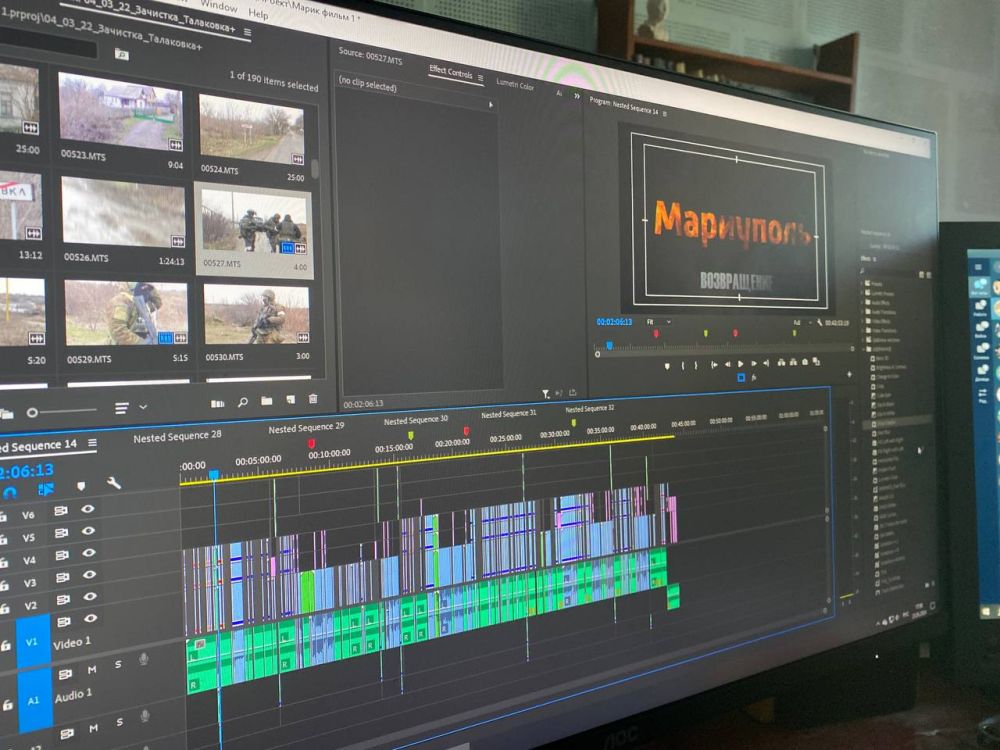Open the Window menu
Screen dimensions: 1000x750
tap(218, 6)
